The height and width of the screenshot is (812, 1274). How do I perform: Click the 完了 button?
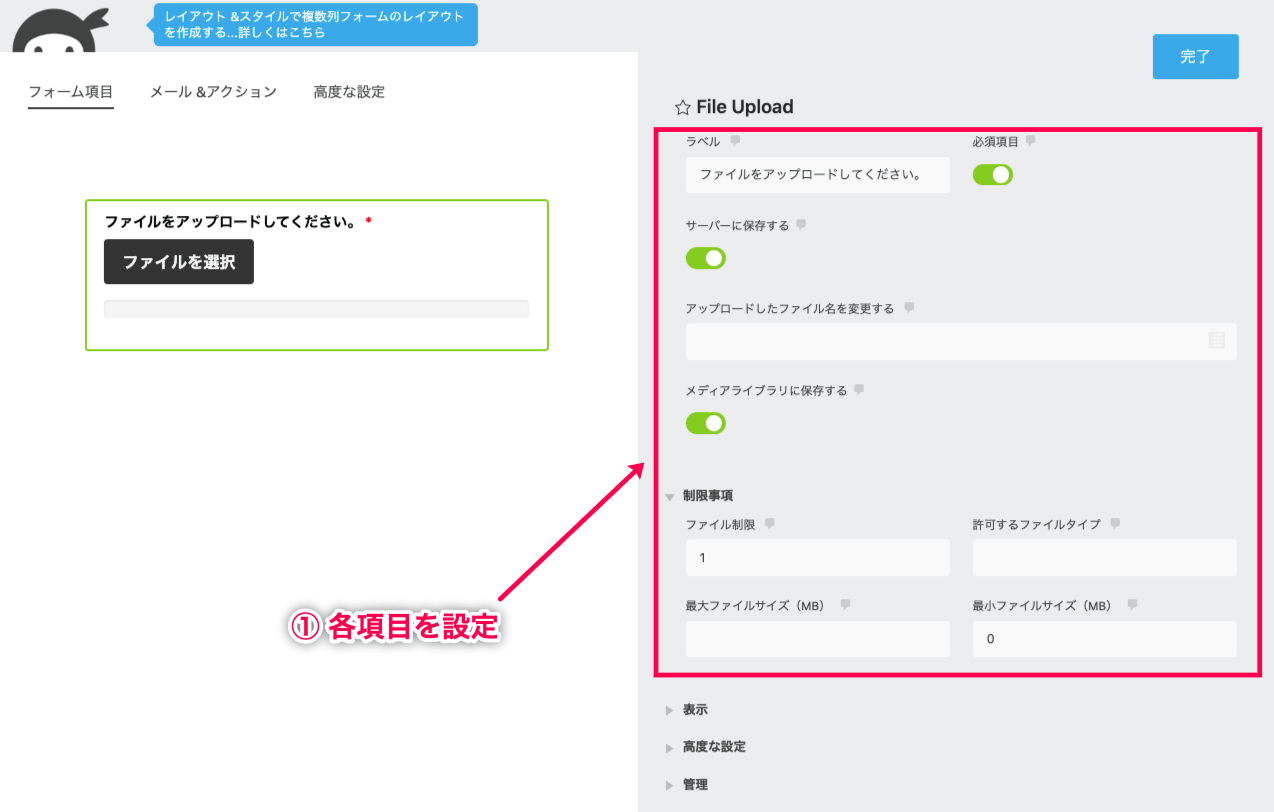(x=1195, y=57)
